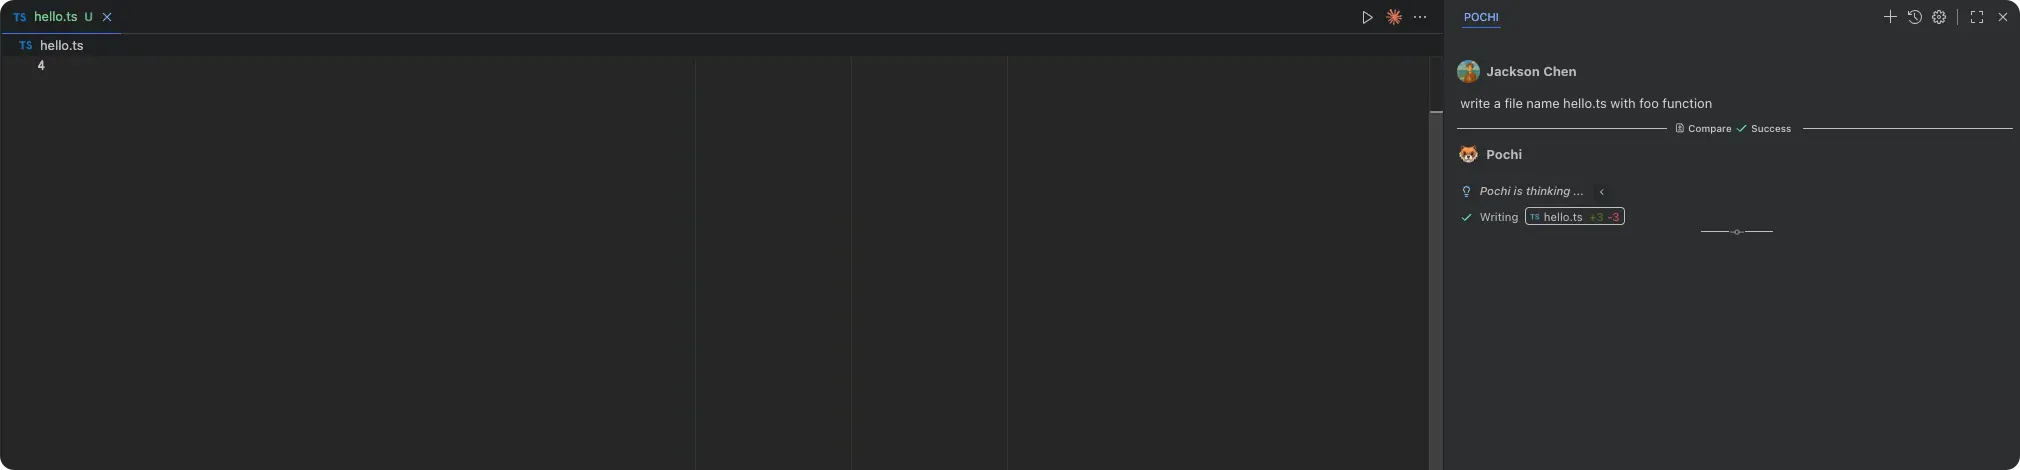The width and height of the screenshot is (2020, 470).
Task: Click Jackson Chen's avatar
Action: click(x=1468, y=71)
